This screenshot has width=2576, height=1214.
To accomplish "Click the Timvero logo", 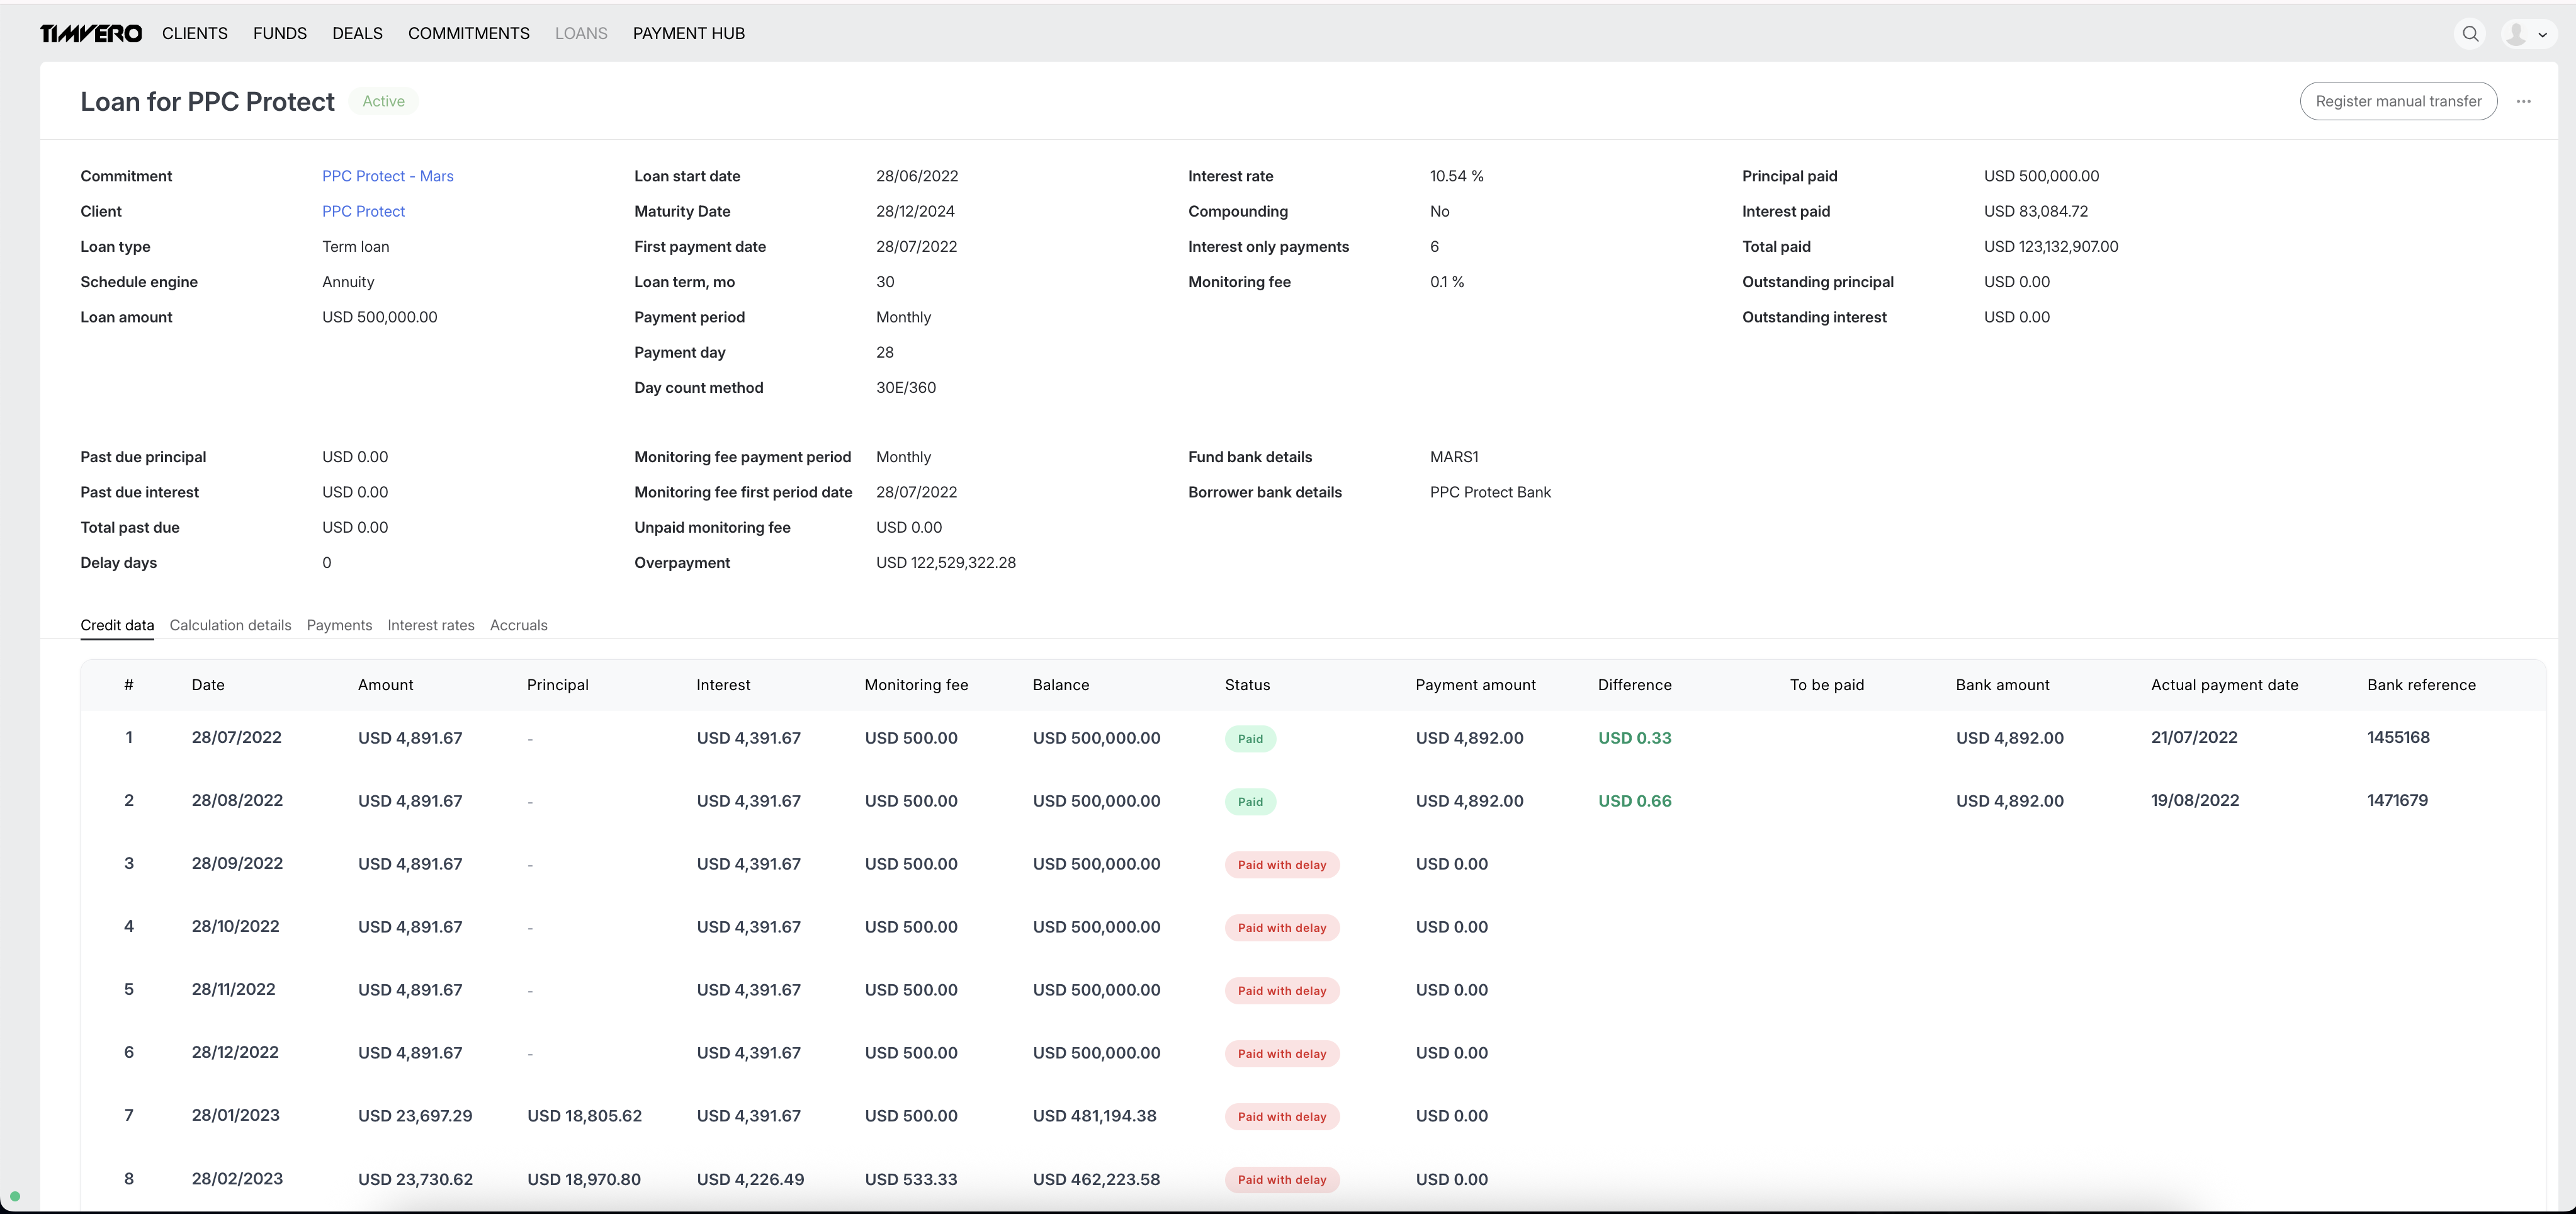I will click(91, 34).
